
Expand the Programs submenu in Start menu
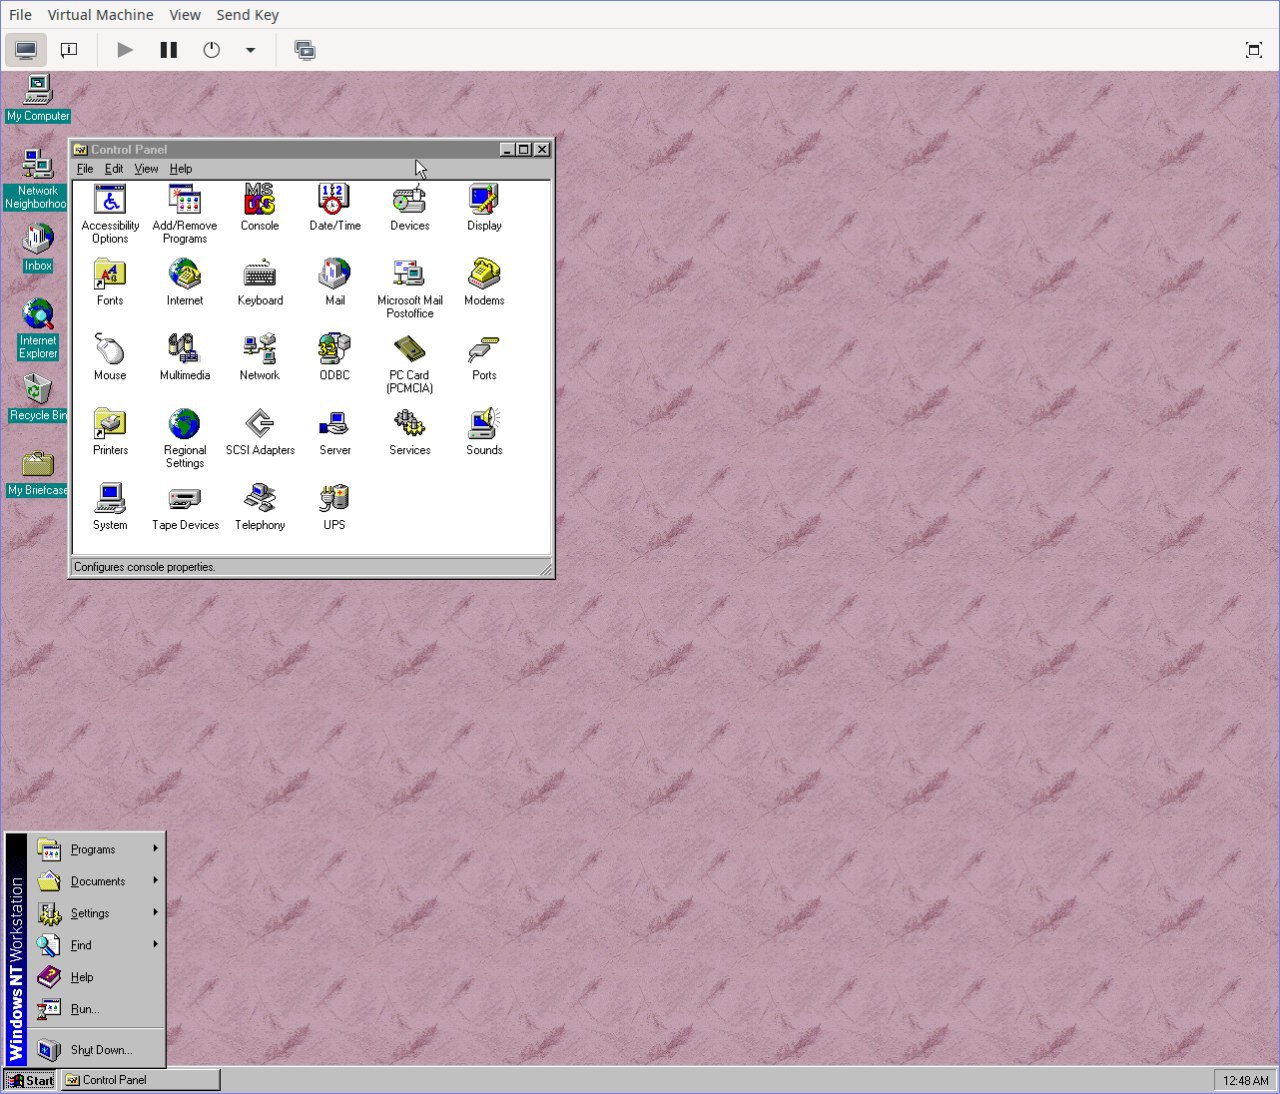tap(93, 849)
